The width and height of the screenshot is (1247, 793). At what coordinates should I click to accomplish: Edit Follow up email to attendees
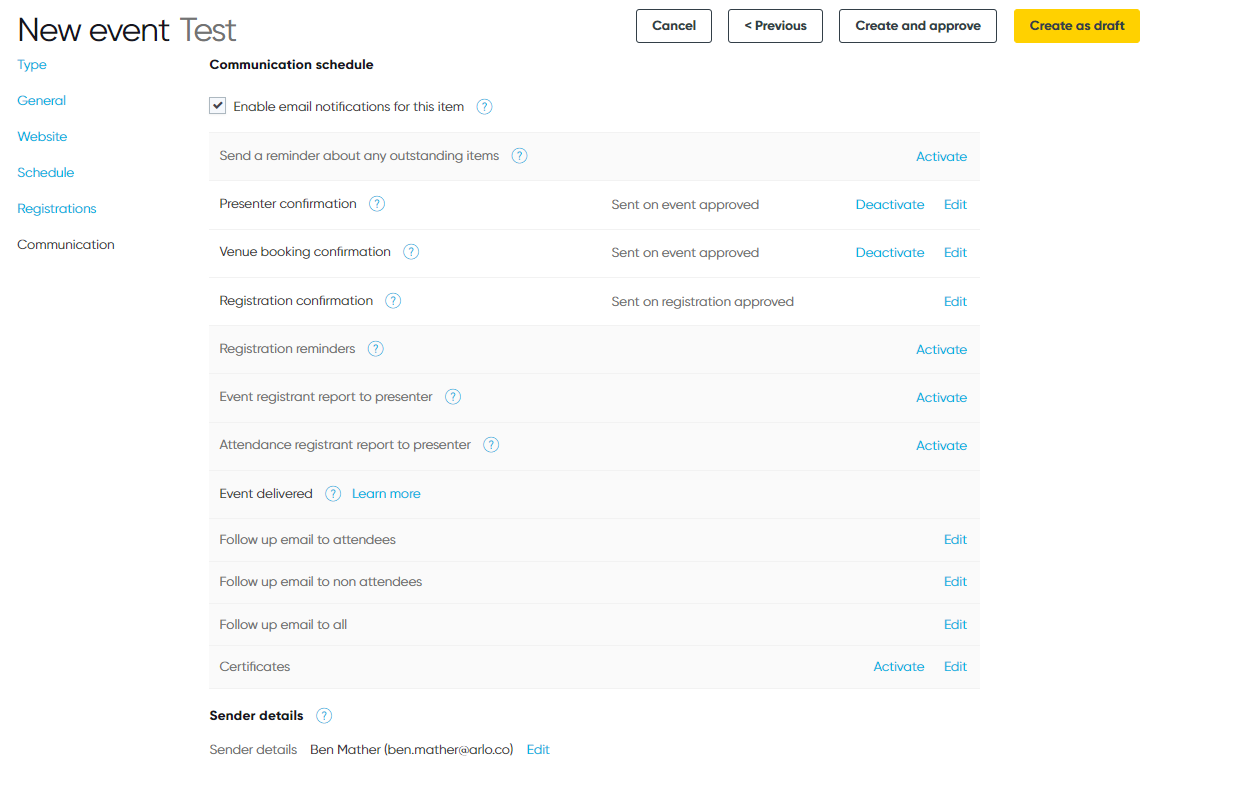(956, 540)
